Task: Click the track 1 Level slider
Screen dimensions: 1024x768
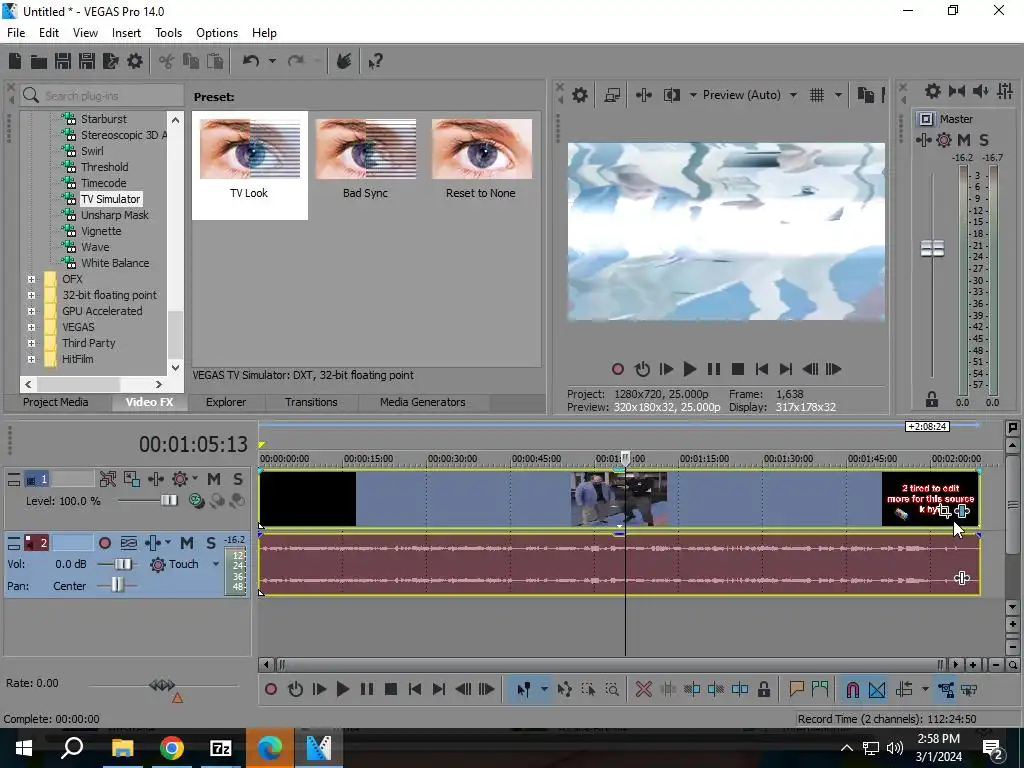Action: pyautogui.click(x=168, y=501)
